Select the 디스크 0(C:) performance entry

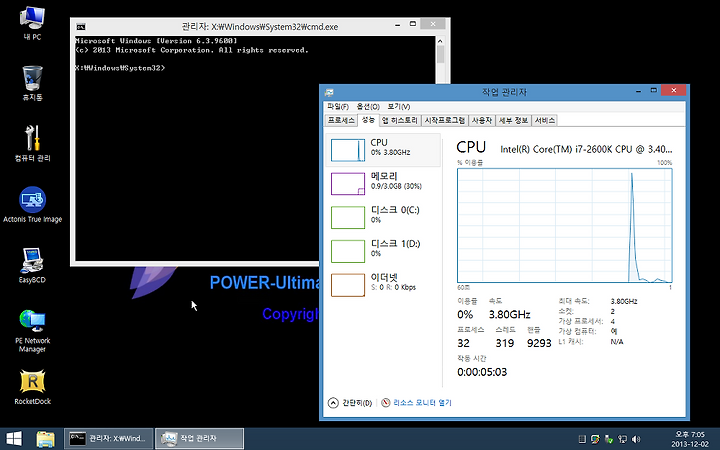[383, 217]
